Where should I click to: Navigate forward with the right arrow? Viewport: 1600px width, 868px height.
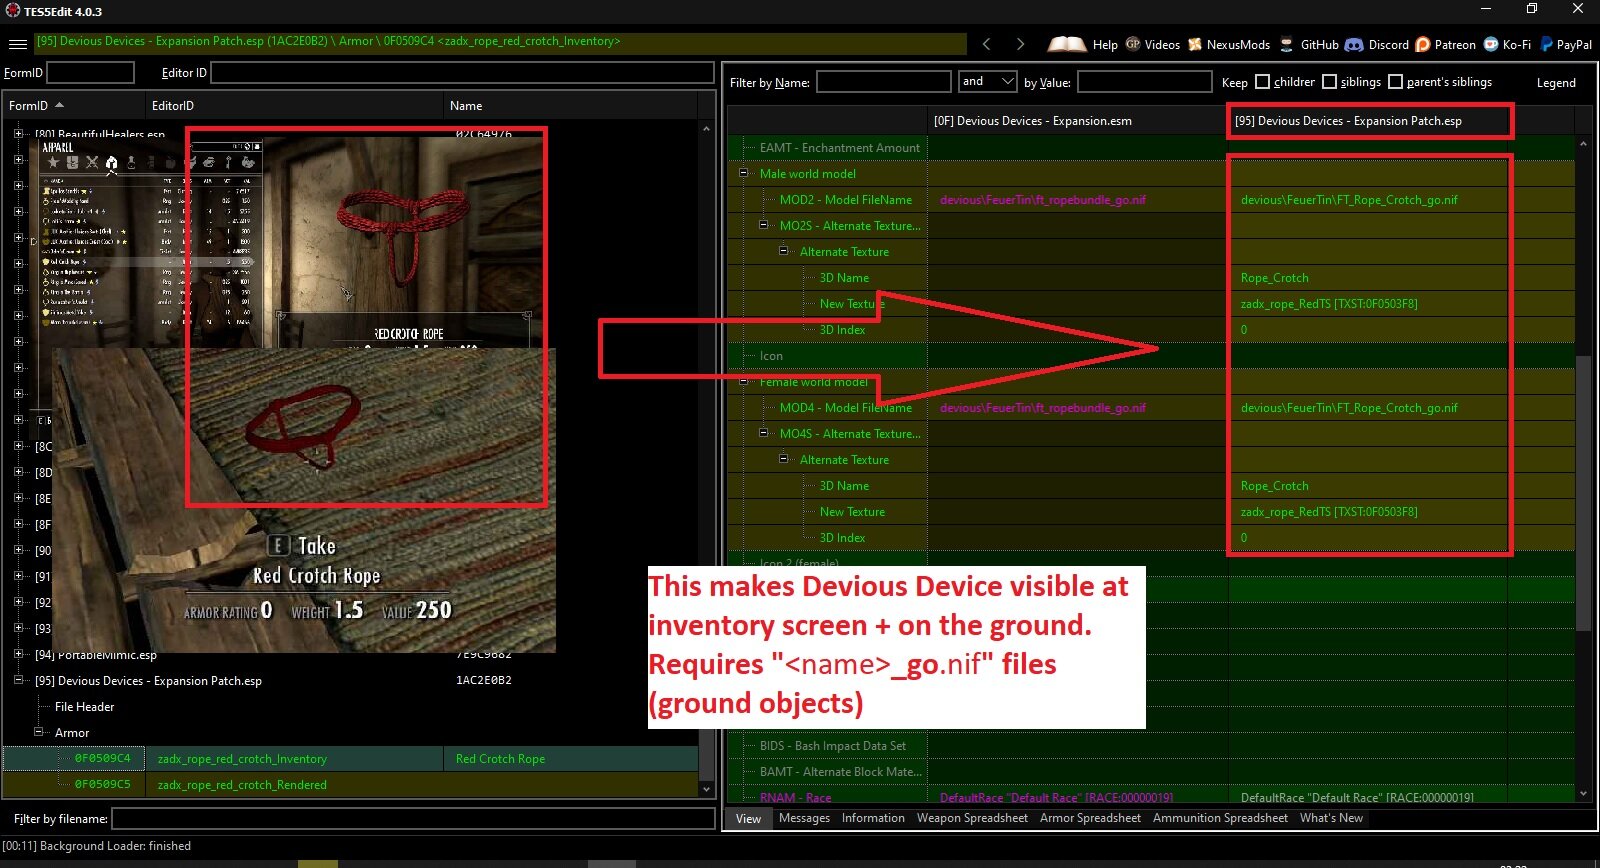(x=1020, y=44)
